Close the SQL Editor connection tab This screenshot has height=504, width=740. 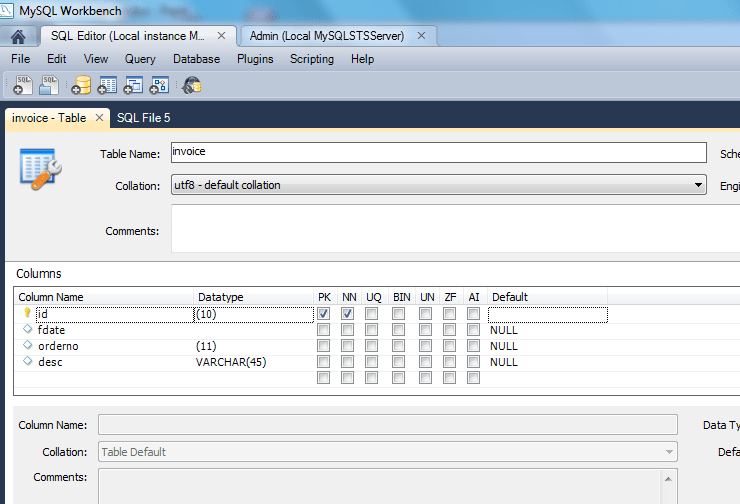[221, 36]
